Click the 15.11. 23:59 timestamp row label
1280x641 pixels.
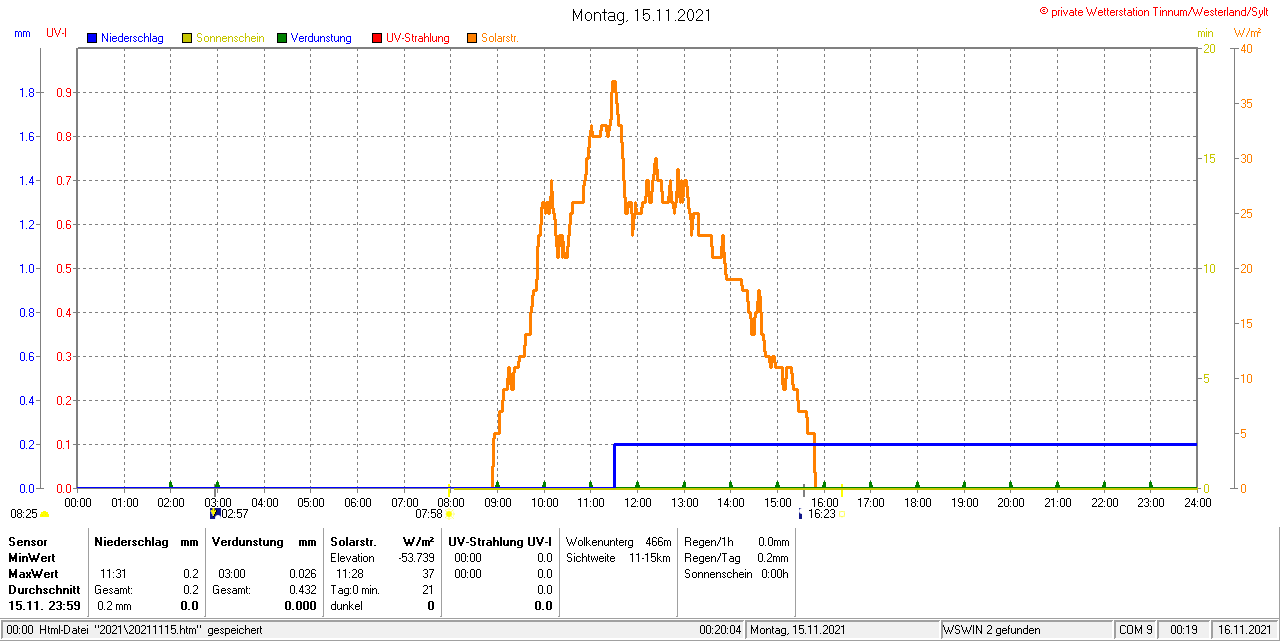44,606
